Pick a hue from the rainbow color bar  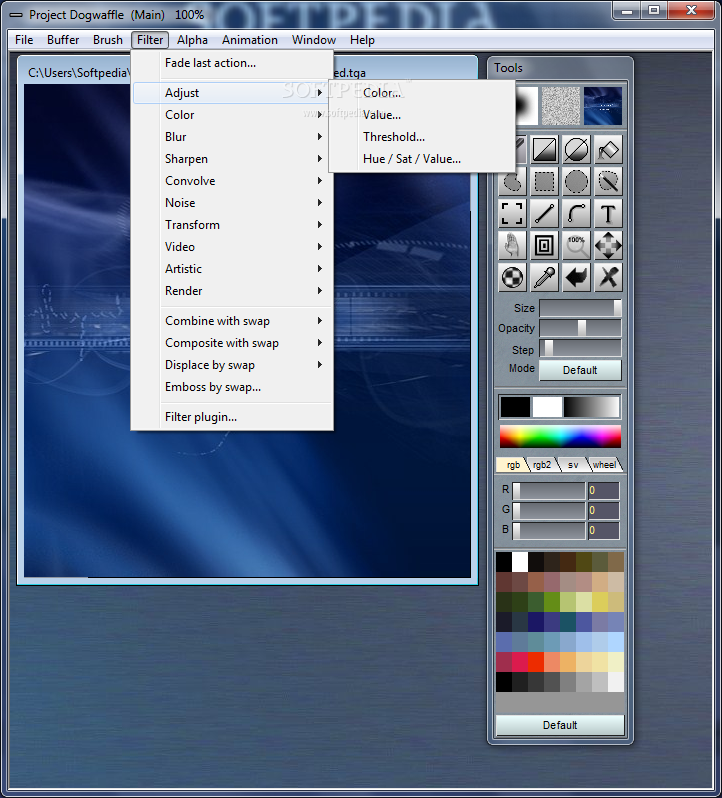(560, 437)
